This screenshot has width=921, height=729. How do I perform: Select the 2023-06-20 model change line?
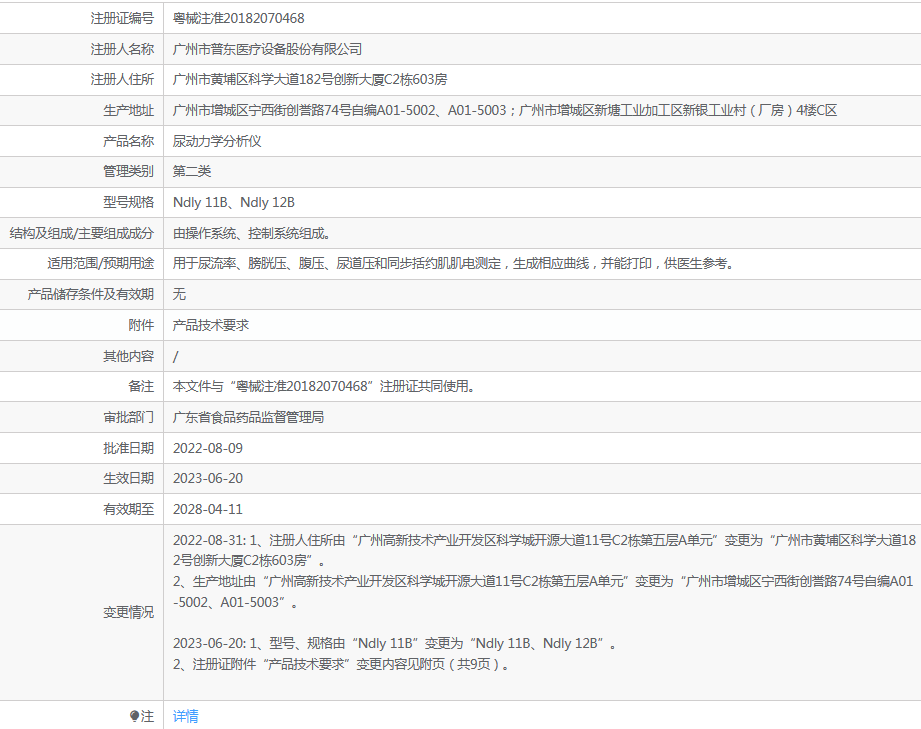pos(395,643)
